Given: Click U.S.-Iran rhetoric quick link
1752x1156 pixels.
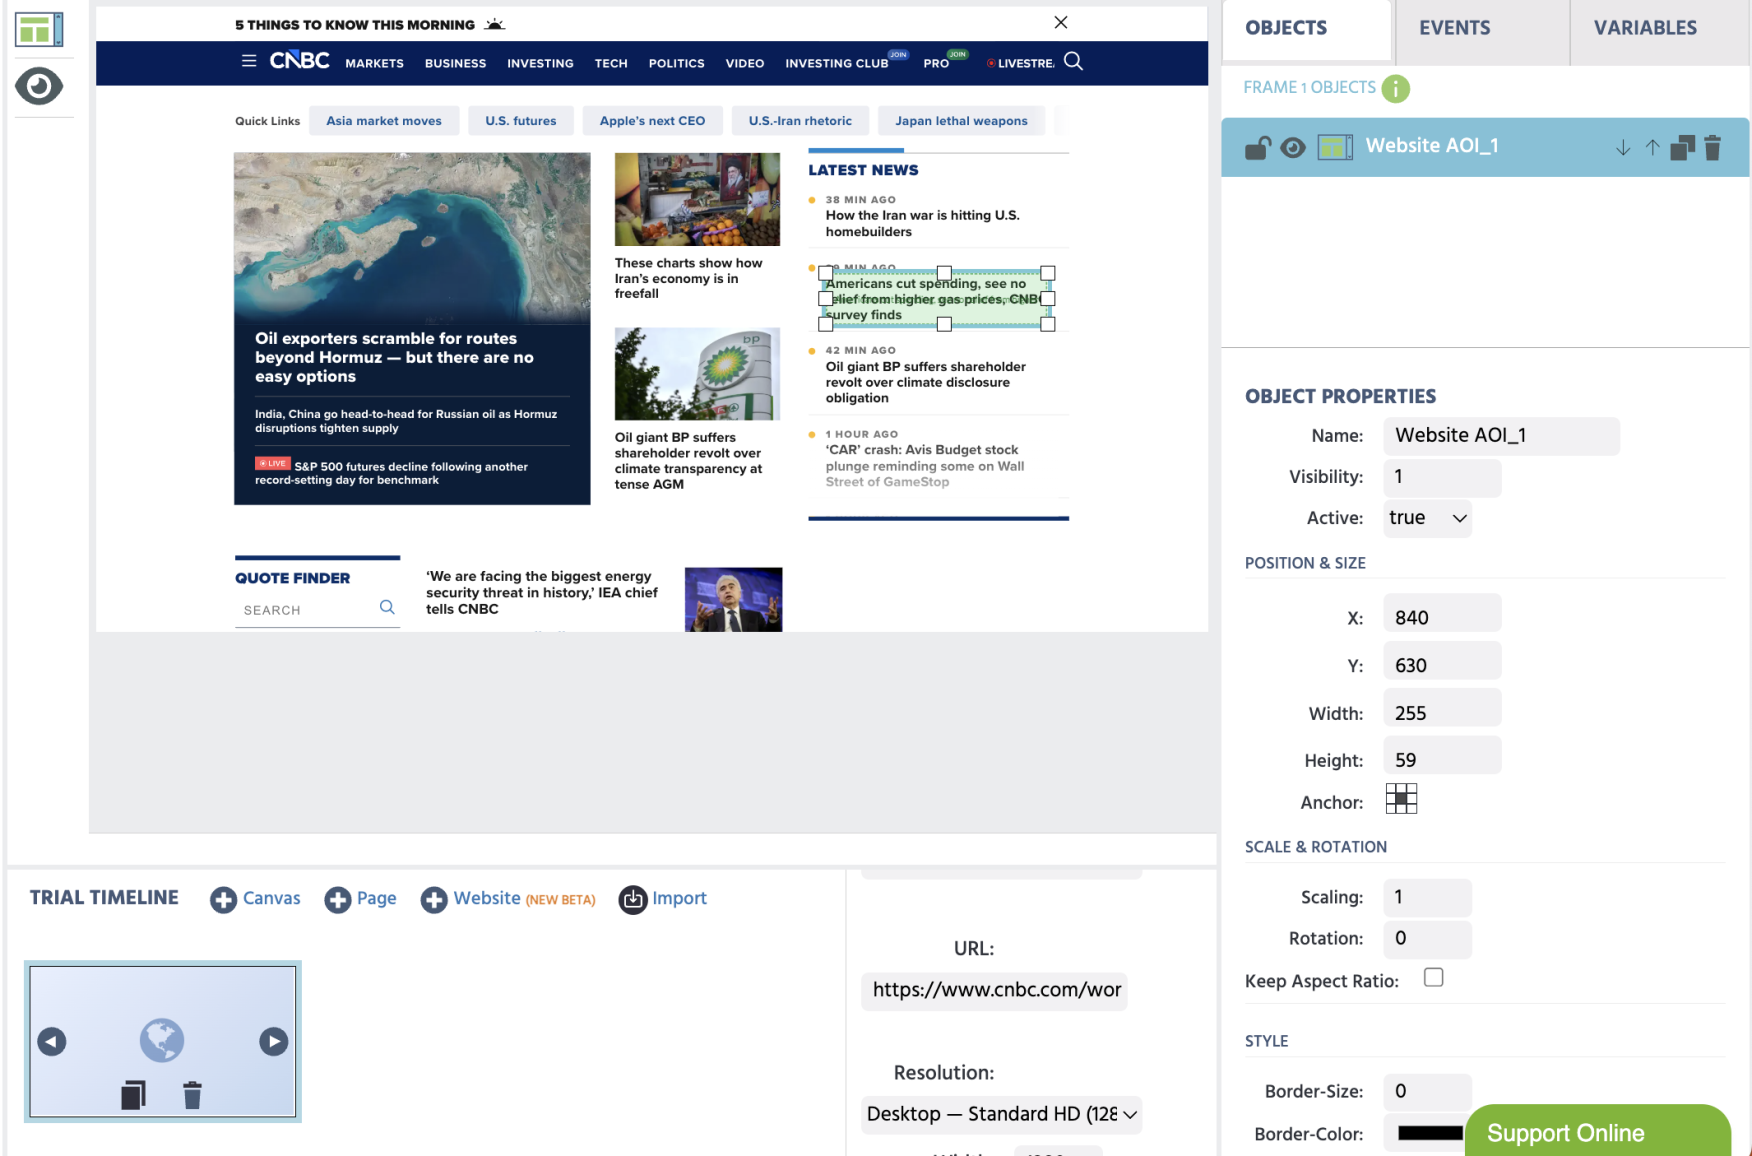Looking at the screenshot, I should click(800, 121).
